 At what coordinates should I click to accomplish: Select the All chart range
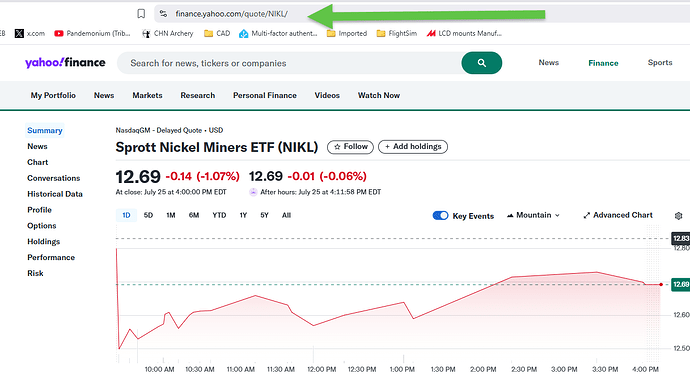coord(286,215)
